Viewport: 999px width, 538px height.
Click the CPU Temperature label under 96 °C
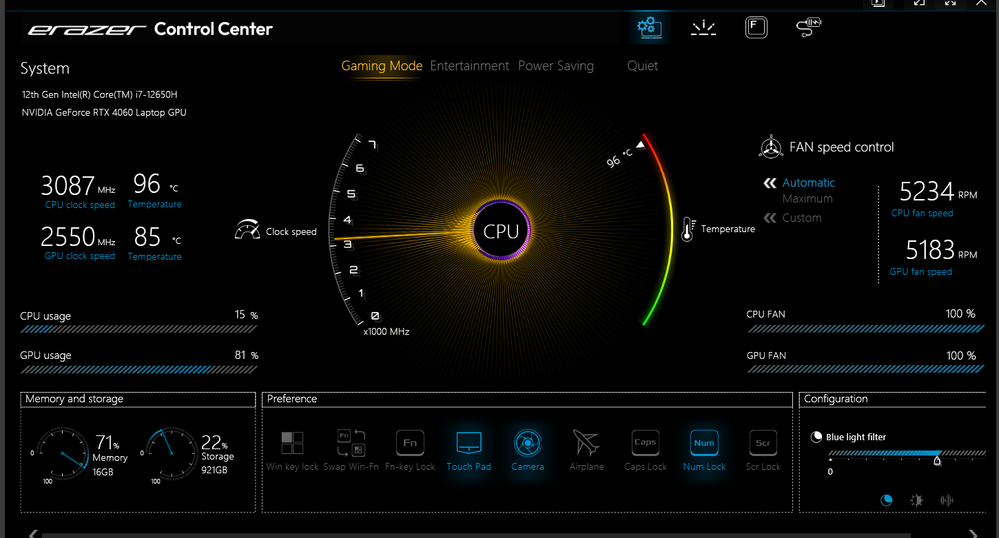(154, 205)
